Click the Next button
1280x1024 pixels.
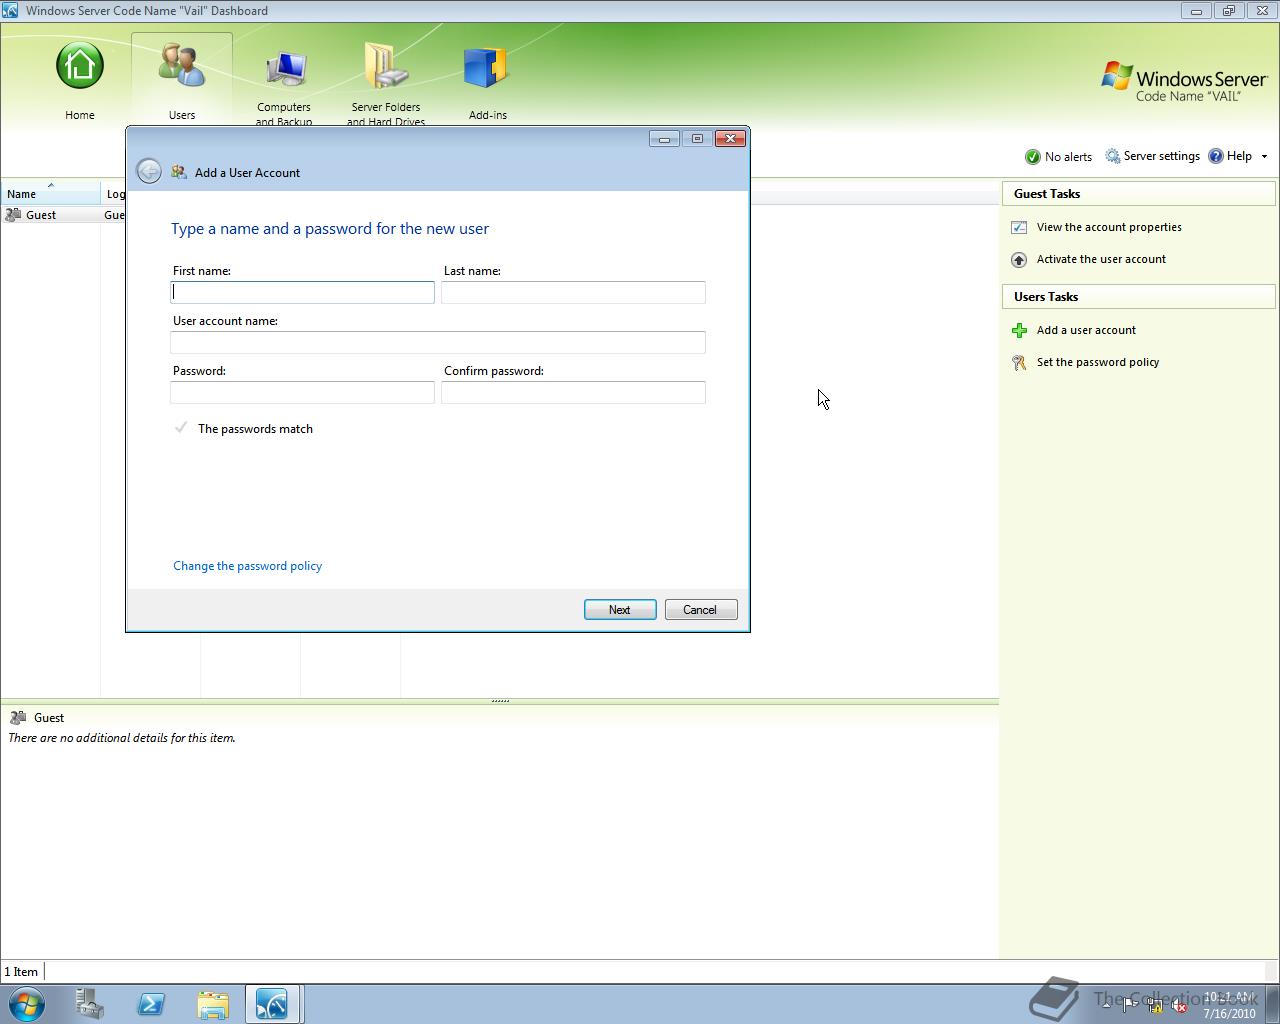point(620,610)
